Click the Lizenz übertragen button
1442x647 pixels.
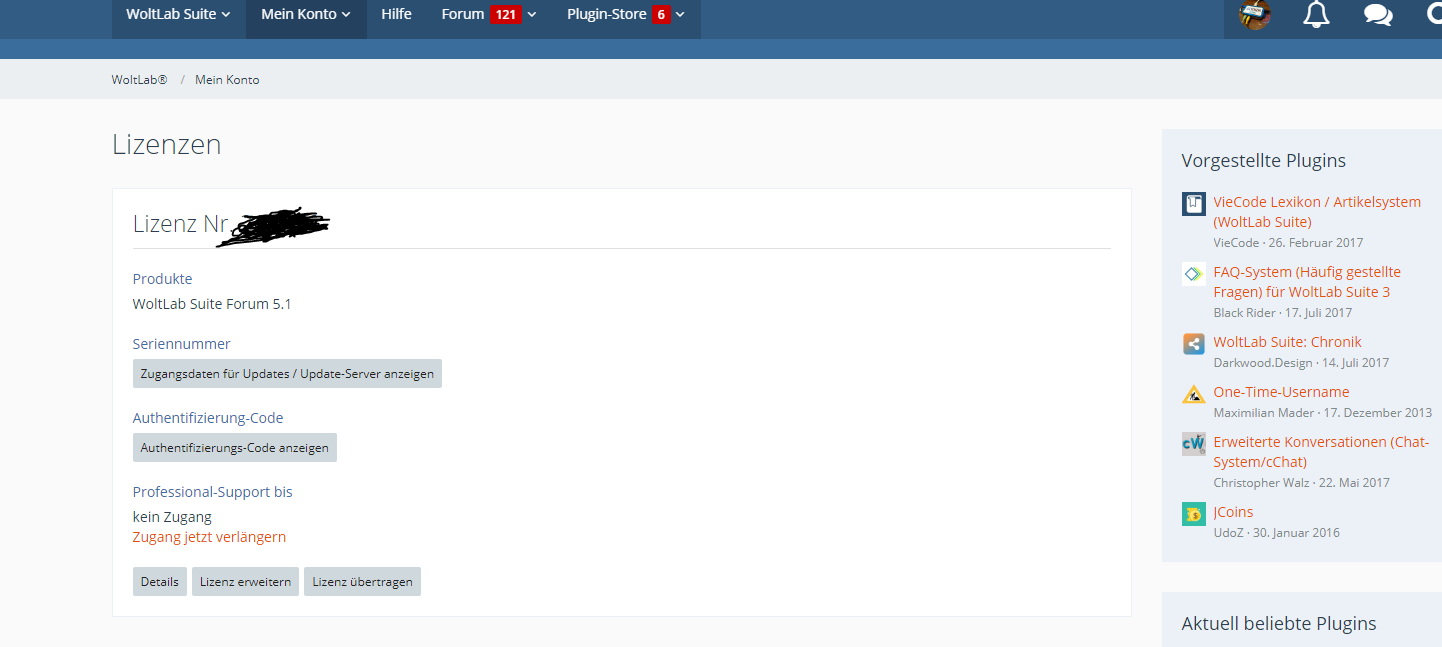pos(362,582)
